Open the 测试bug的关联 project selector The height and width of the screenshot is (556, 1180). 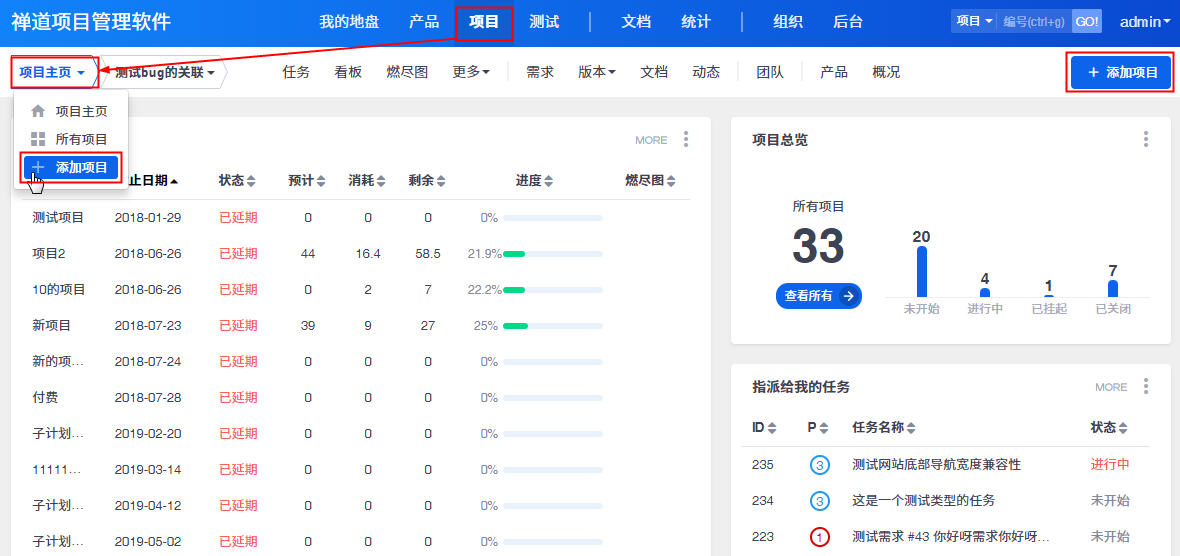(x=164, y=73)
